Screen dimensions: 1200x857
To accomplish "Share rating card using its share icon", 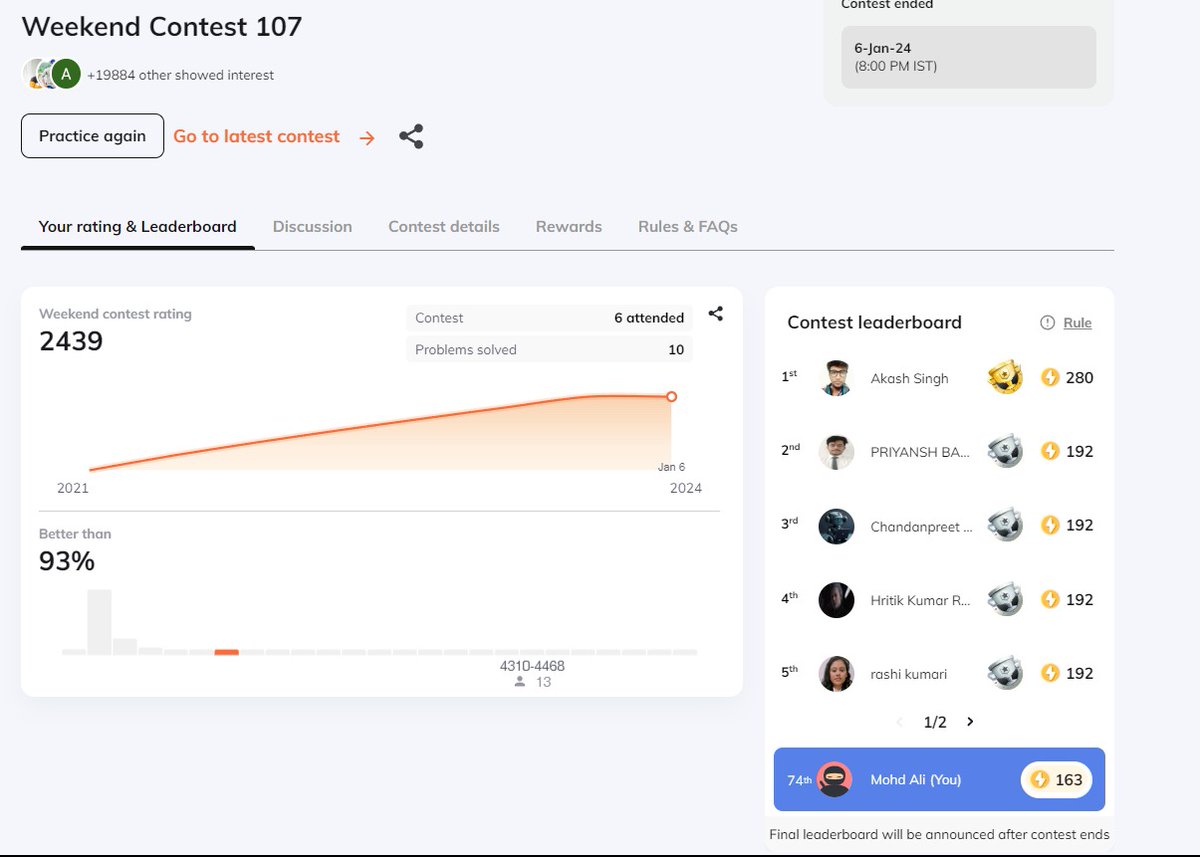I will point(716,313).
